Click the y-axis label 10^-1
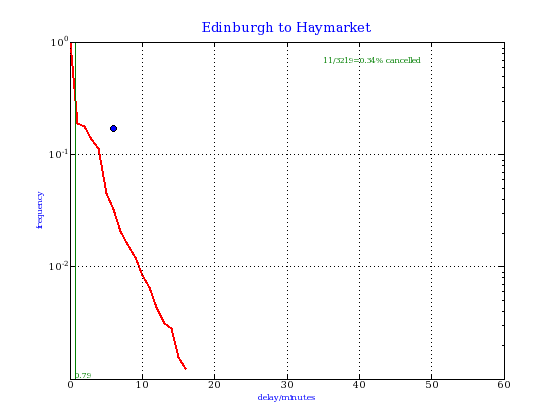This screenshot has height=420, width=560. [58, 154]
